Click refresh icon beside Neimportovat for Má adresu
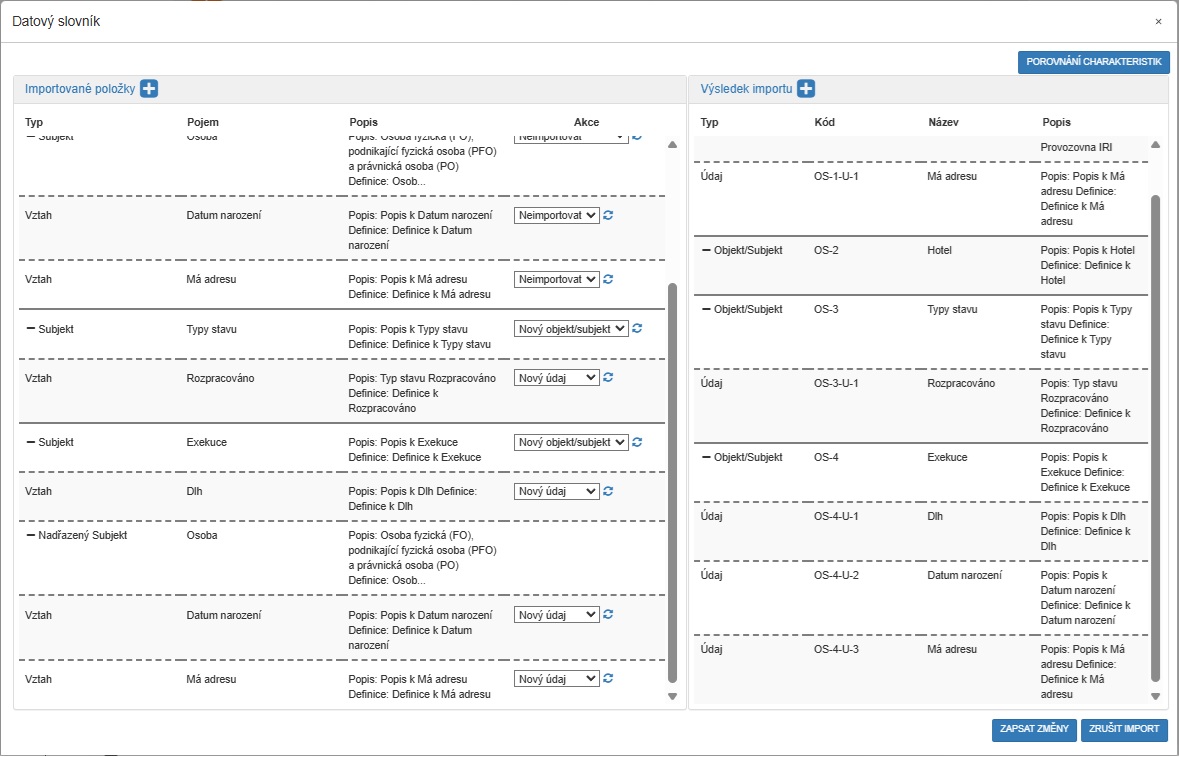This screenshot has width=1179, height=757. [608, 279]
